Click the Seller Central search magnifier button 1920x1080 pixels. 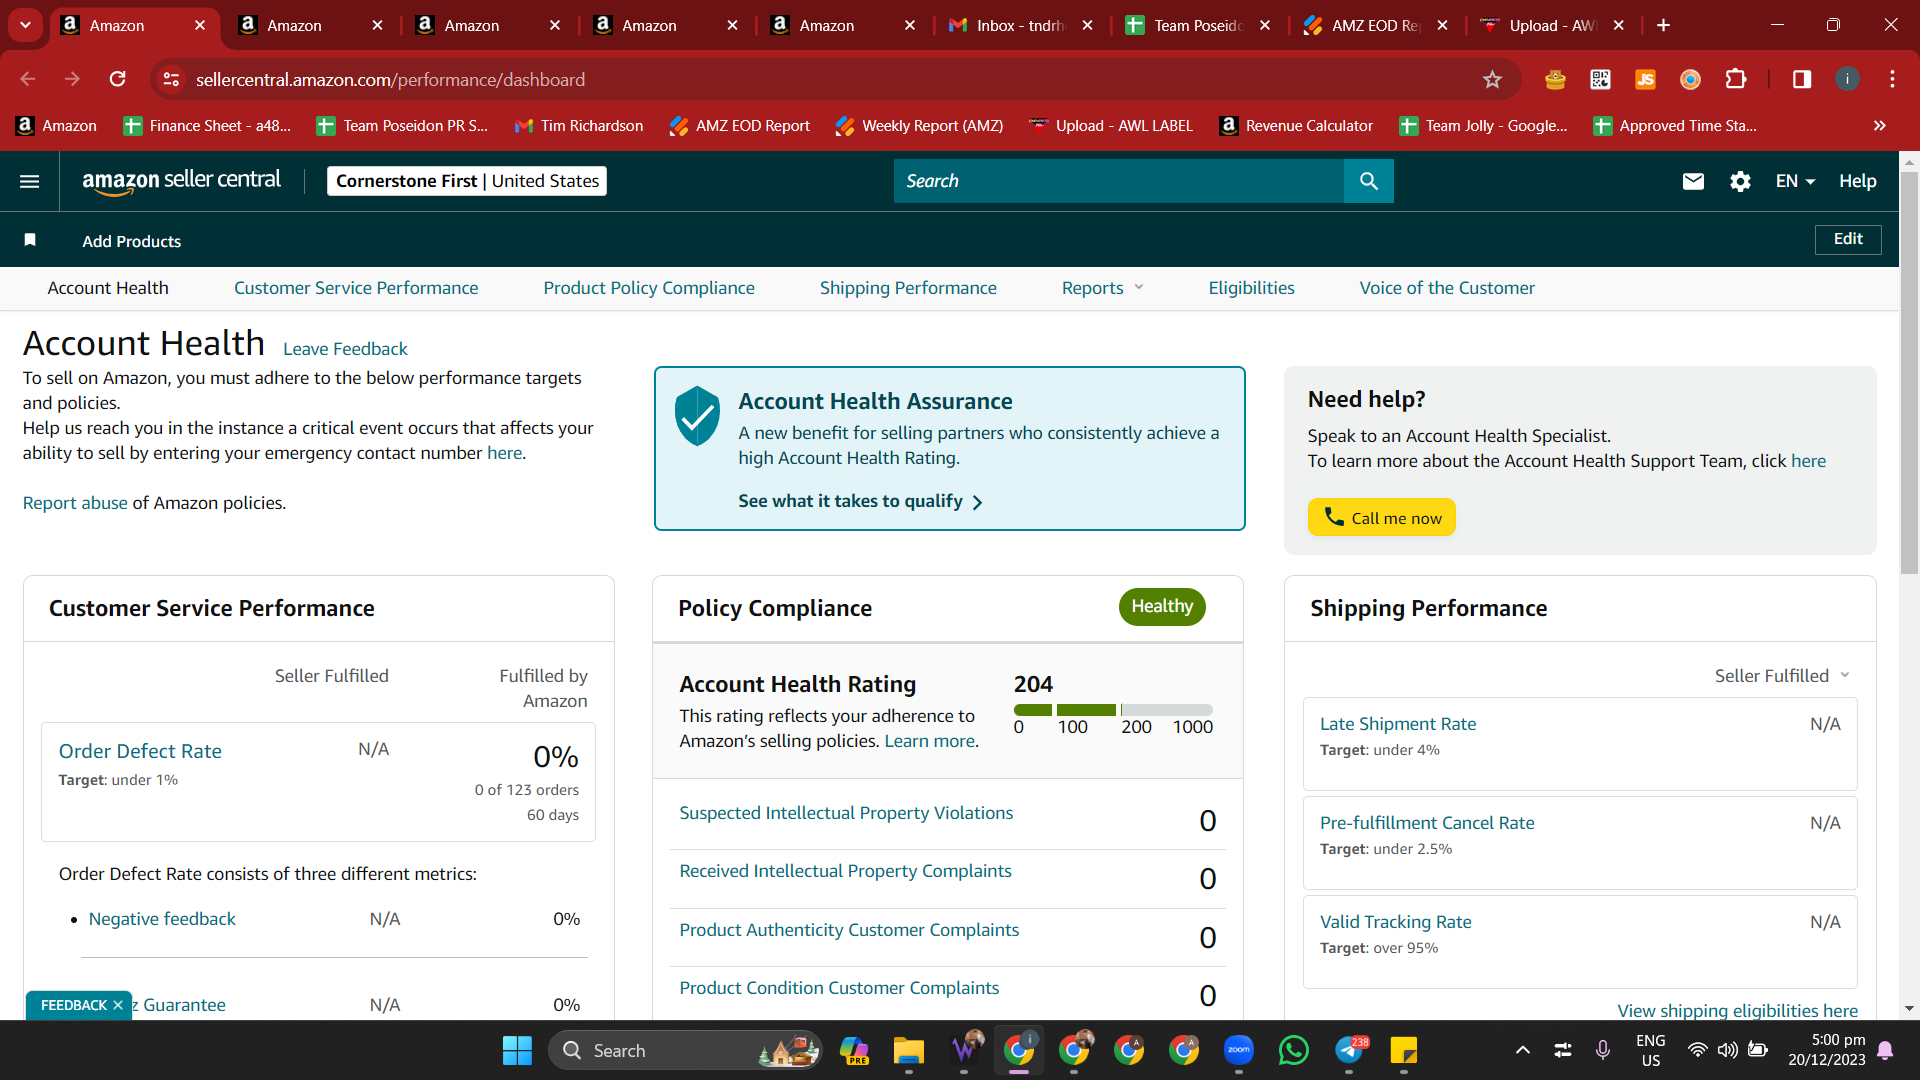point(1369,181)
